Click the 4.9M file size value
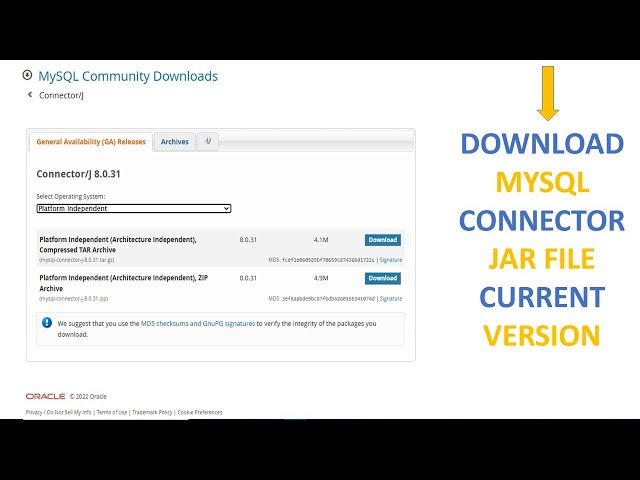 point(321,278)
